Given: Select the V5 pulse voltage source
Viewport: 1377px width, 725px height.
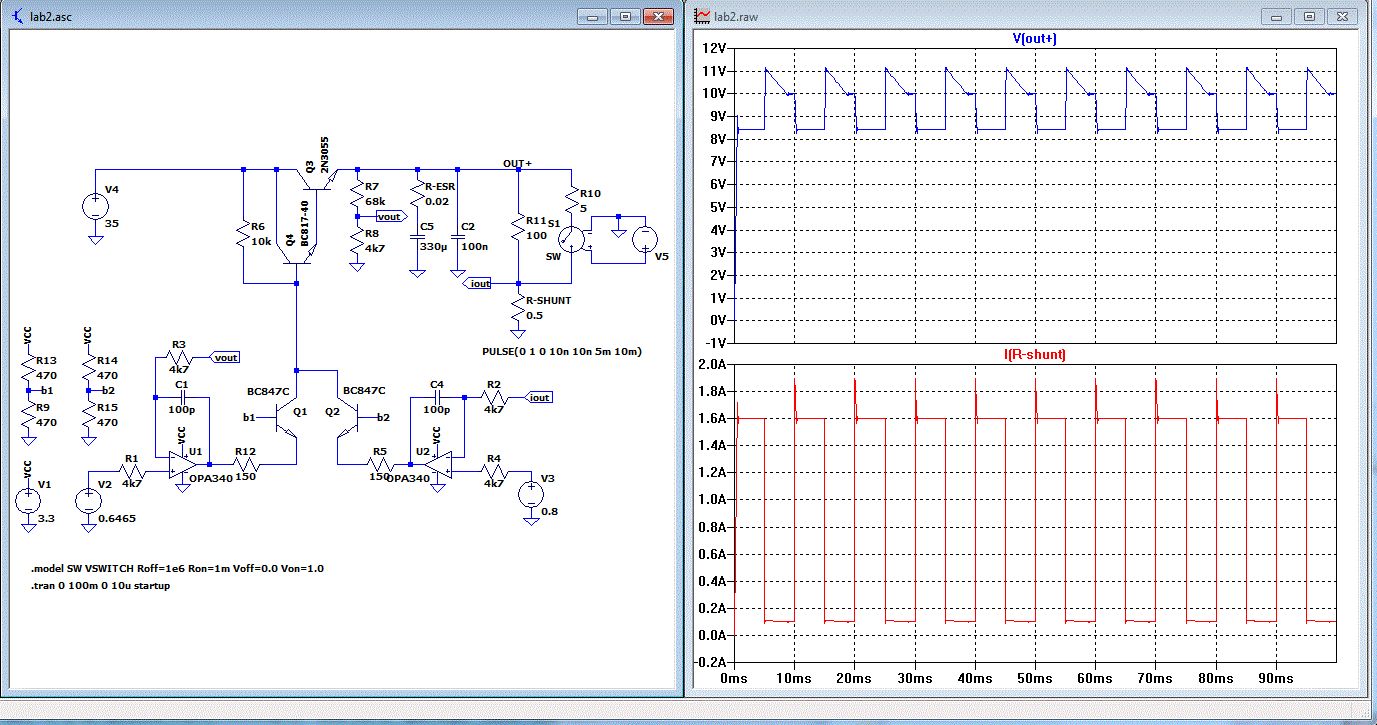Looking at the screenshot, I should (x=644, y=237).
